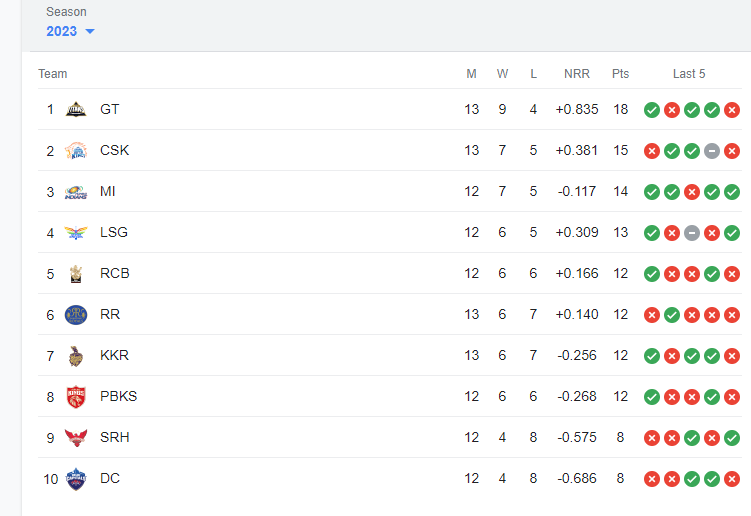Open the CSK team name link

point(114,150)
